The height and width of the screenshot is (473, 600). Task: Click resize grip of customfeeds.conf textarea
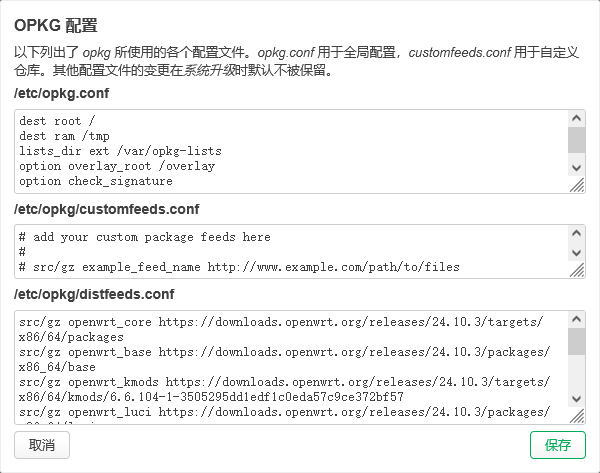click(x=577, y=270)
